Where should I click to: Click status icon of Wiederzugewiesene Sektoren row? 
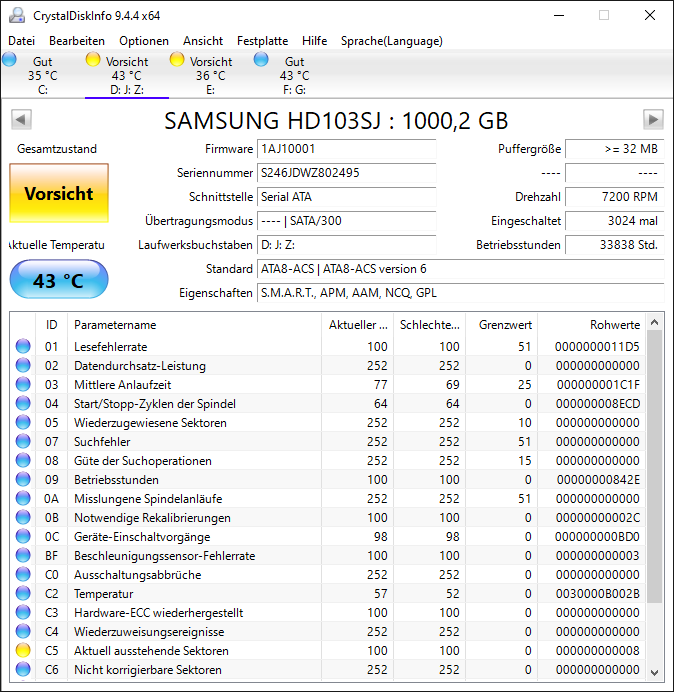pos(23,422)
